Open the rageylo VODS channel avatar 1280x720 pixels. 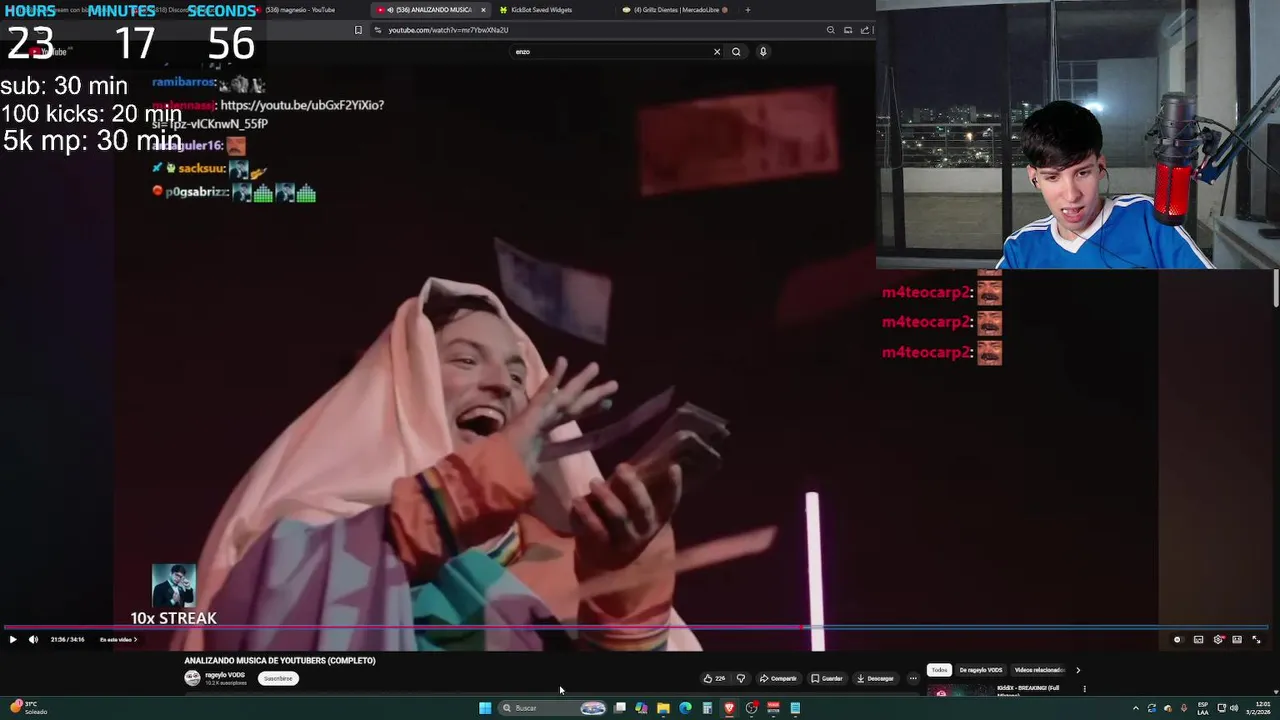pos(192,678)
